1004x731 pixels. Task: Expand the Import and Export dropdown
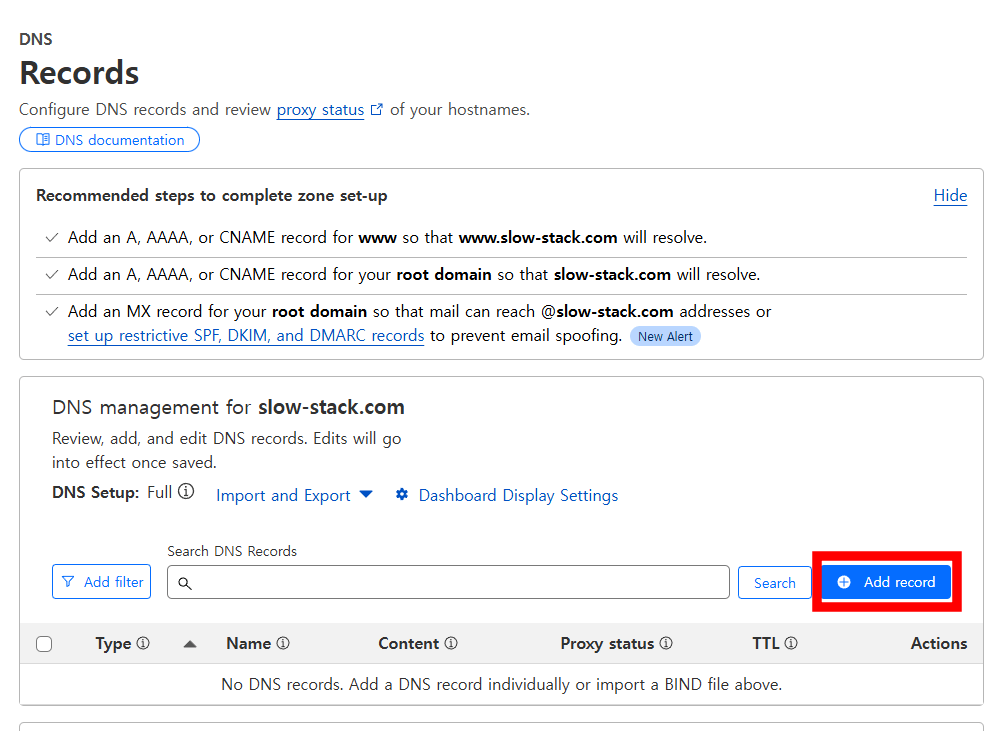(294, 495)
